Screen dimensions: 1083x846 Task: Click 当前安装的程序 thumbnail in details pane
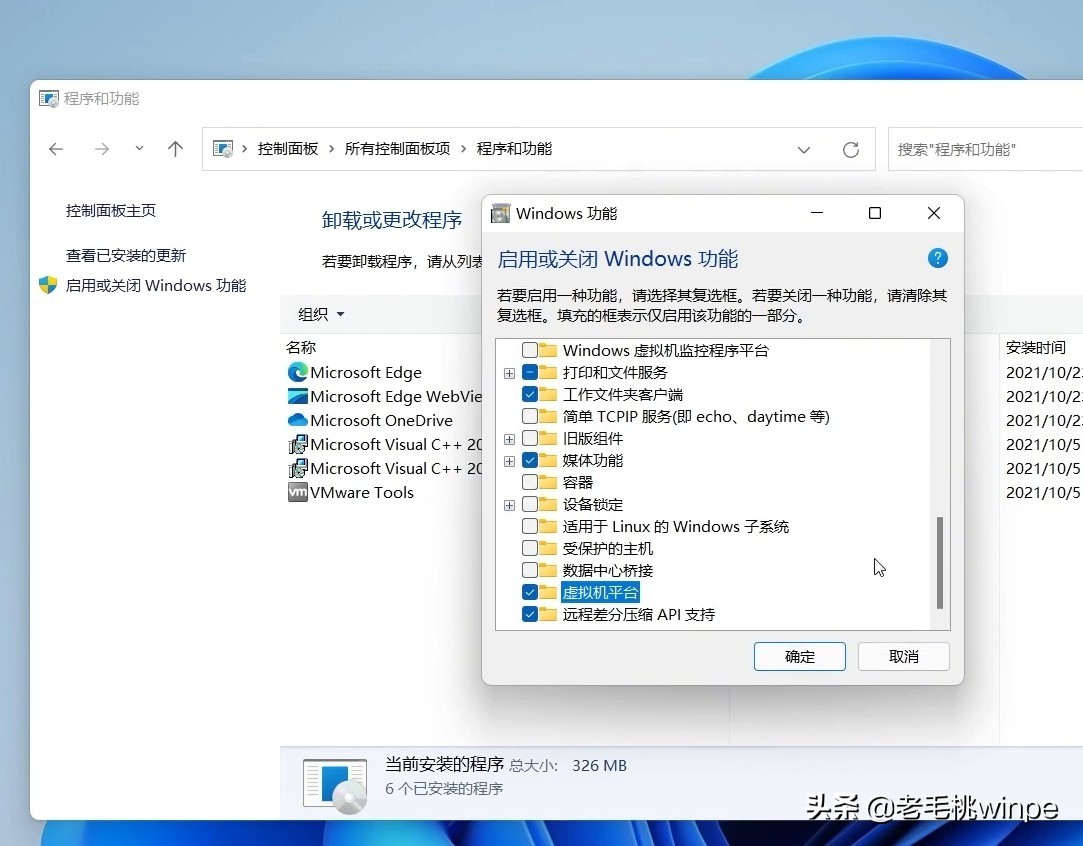[x=335, y=785]
